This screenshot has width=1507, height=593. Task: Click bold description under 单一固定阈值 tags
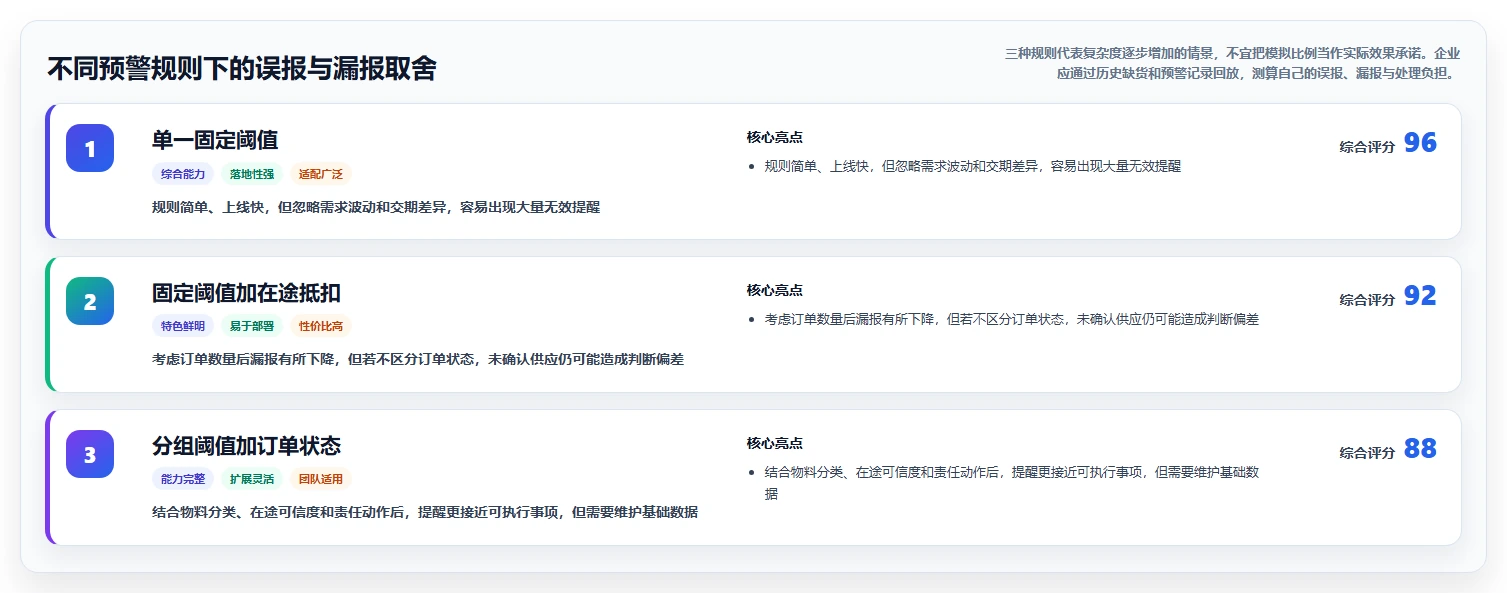(376, 207)
